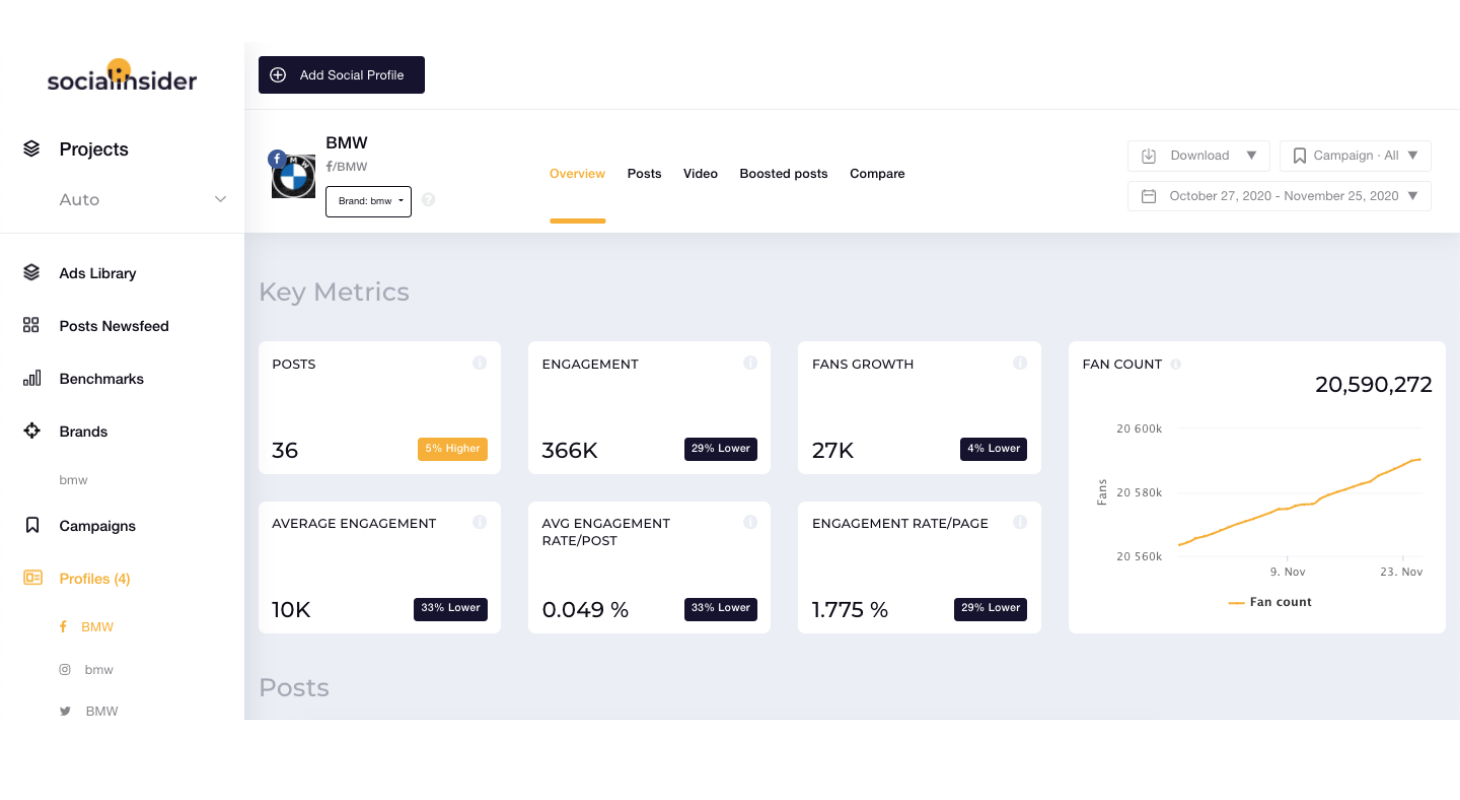The width and height of the screenshot is (1460, 800).
Task: Open the Ads Library icon
Action: pos(31,272)
